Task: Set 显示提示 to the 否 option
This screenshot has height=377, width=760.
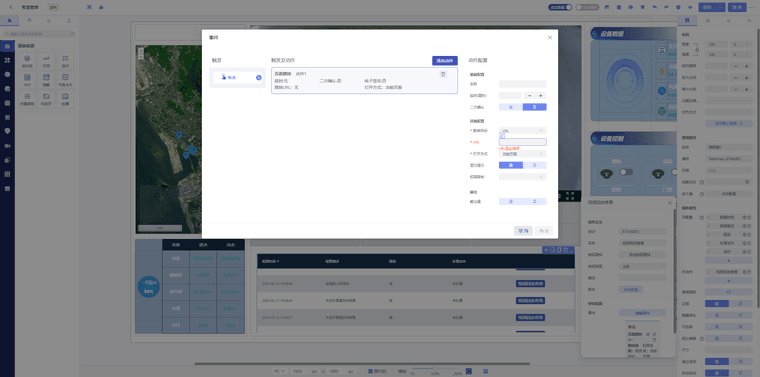Action: click(x=535, y=165)
